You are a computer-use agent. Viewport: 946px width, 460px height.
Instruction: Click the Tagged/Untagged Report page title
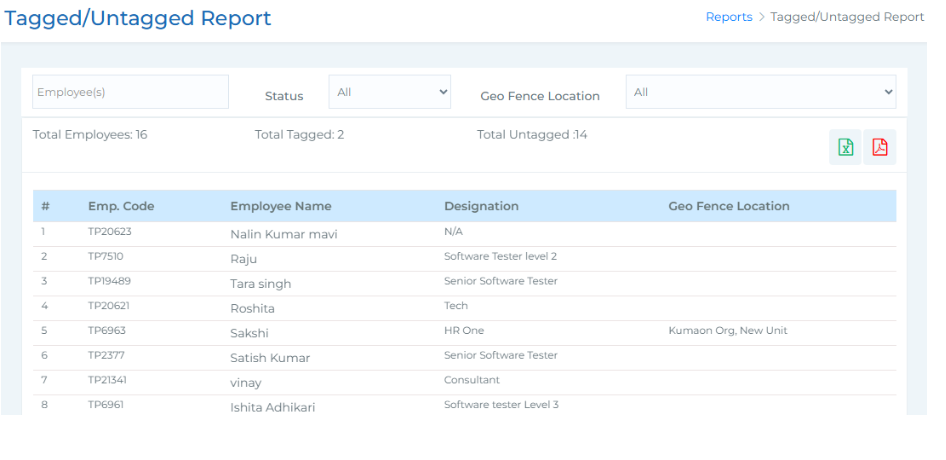coord(138,18)
